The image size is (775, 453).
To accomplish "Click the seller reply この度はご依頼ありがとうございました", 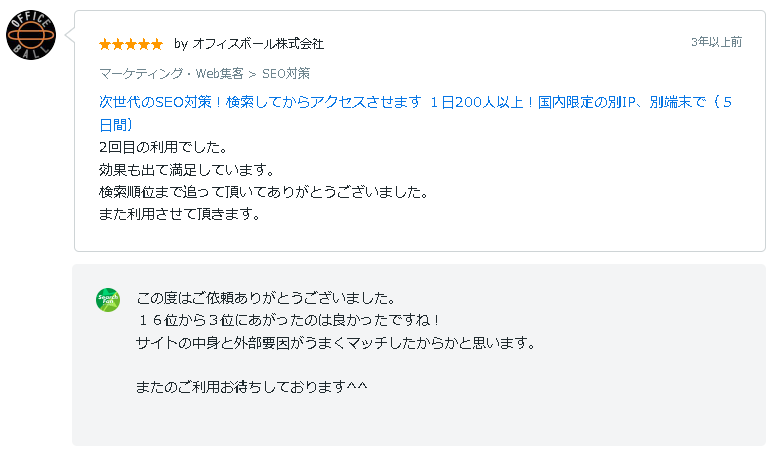I will pyautogui.click(x=266, y=298).
